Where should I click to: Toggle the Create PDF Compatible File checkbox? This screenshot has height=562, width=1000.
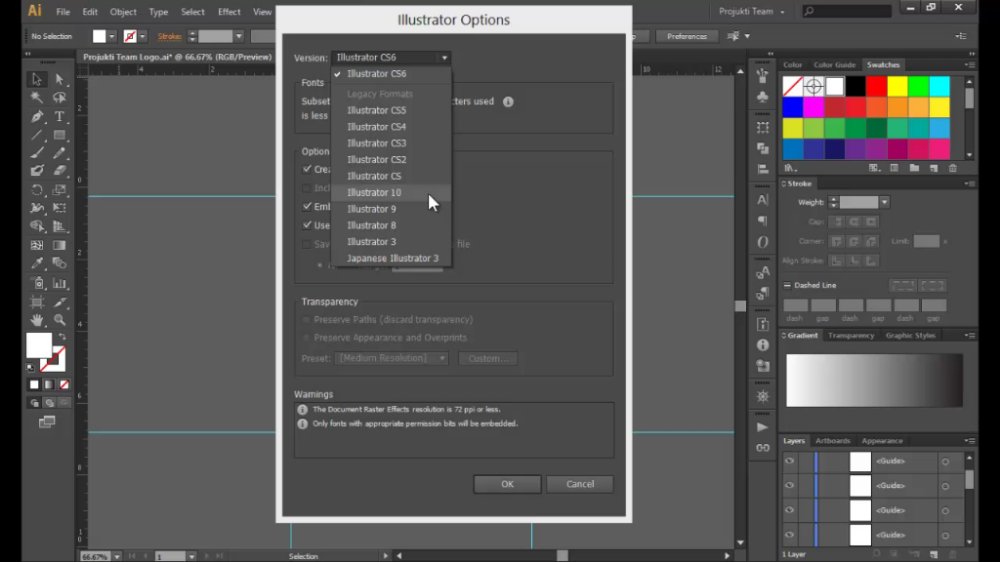307,169
